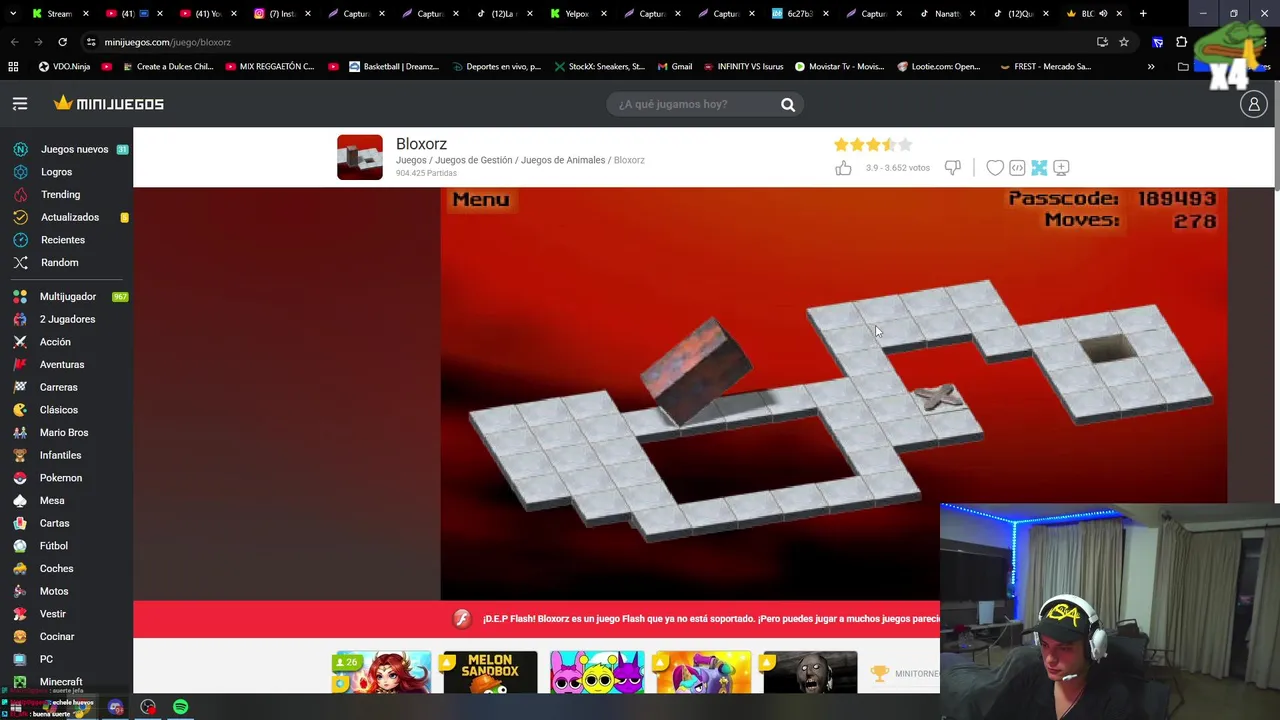Open the Infantiles category
Viewport: 1280px width, 720px height.
60,455
